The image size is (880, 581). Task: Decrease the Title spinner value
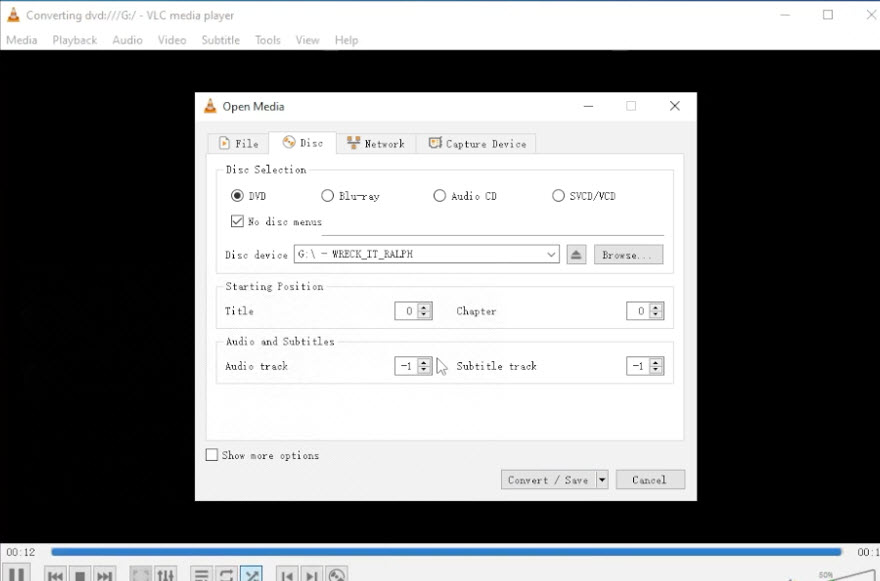(424, 315)
